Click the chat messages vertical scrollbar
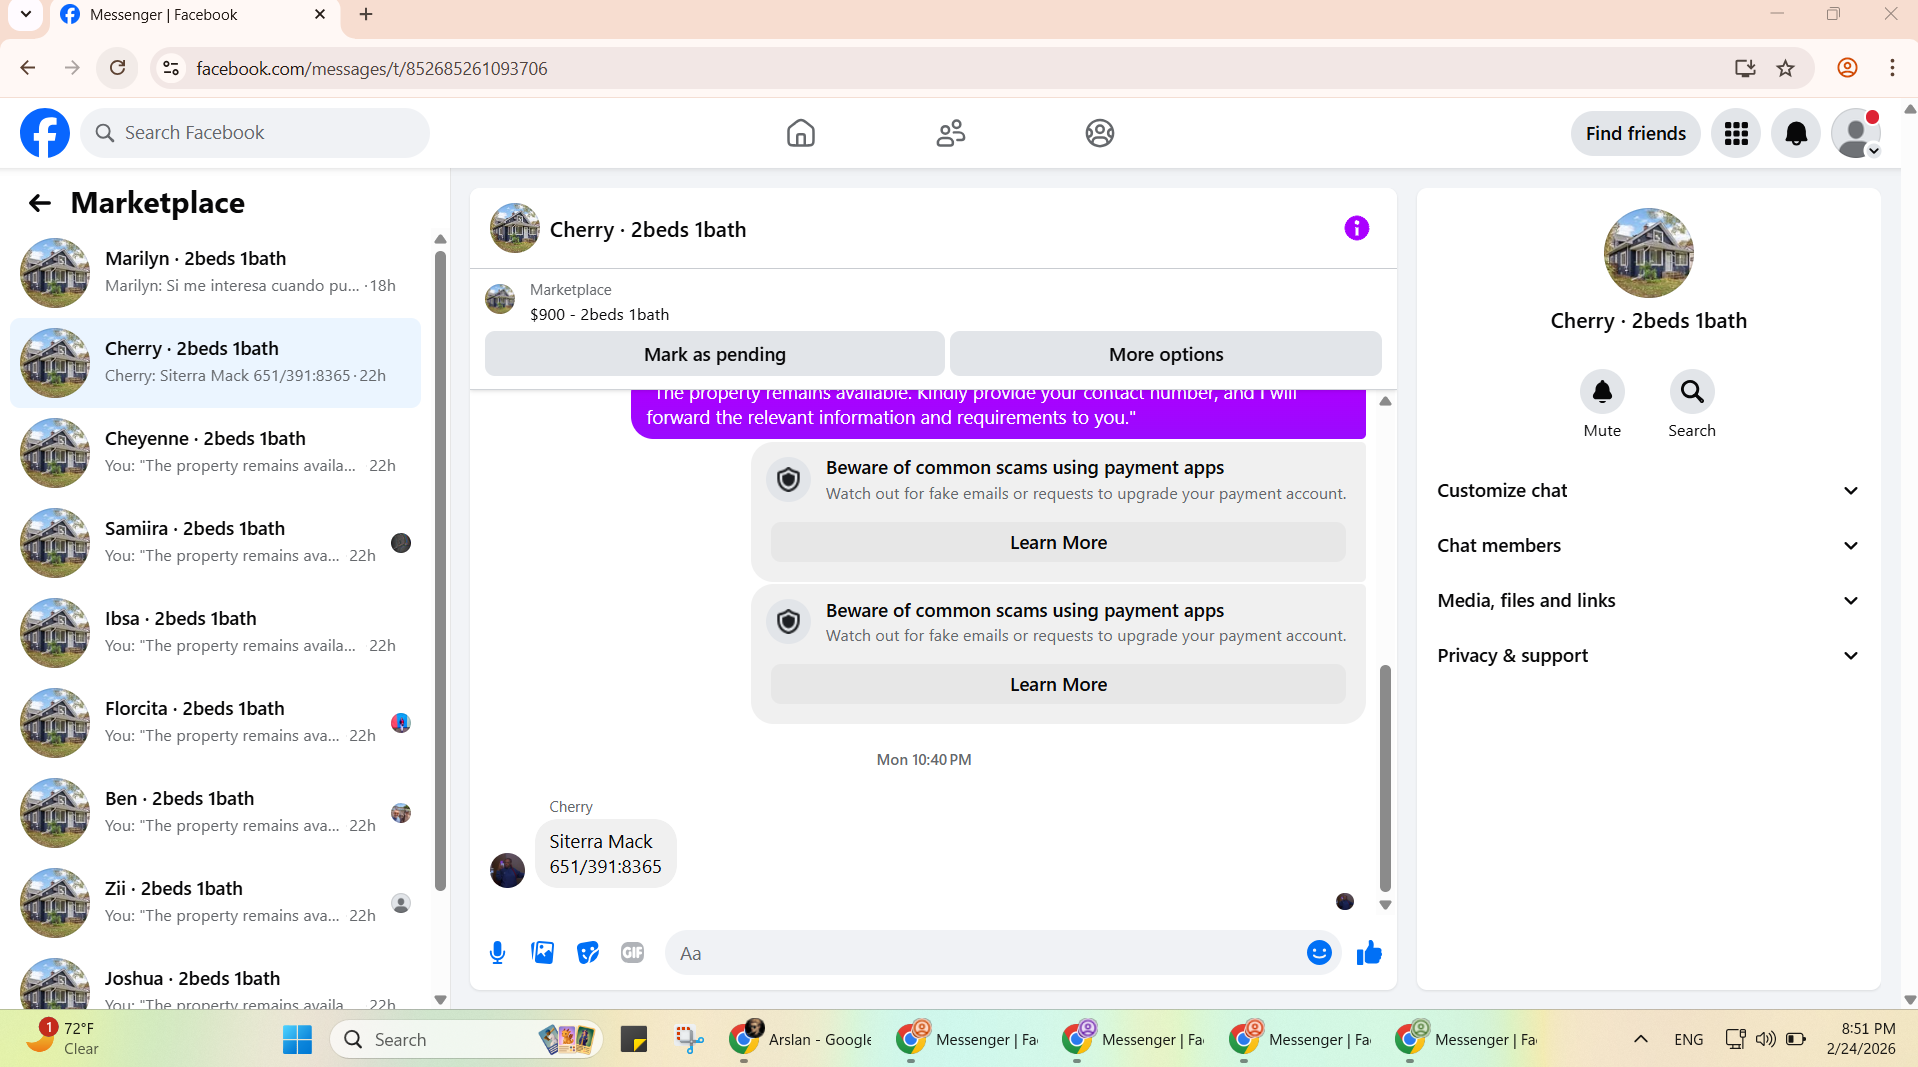The image size is (1918, 1067). 1385,777
